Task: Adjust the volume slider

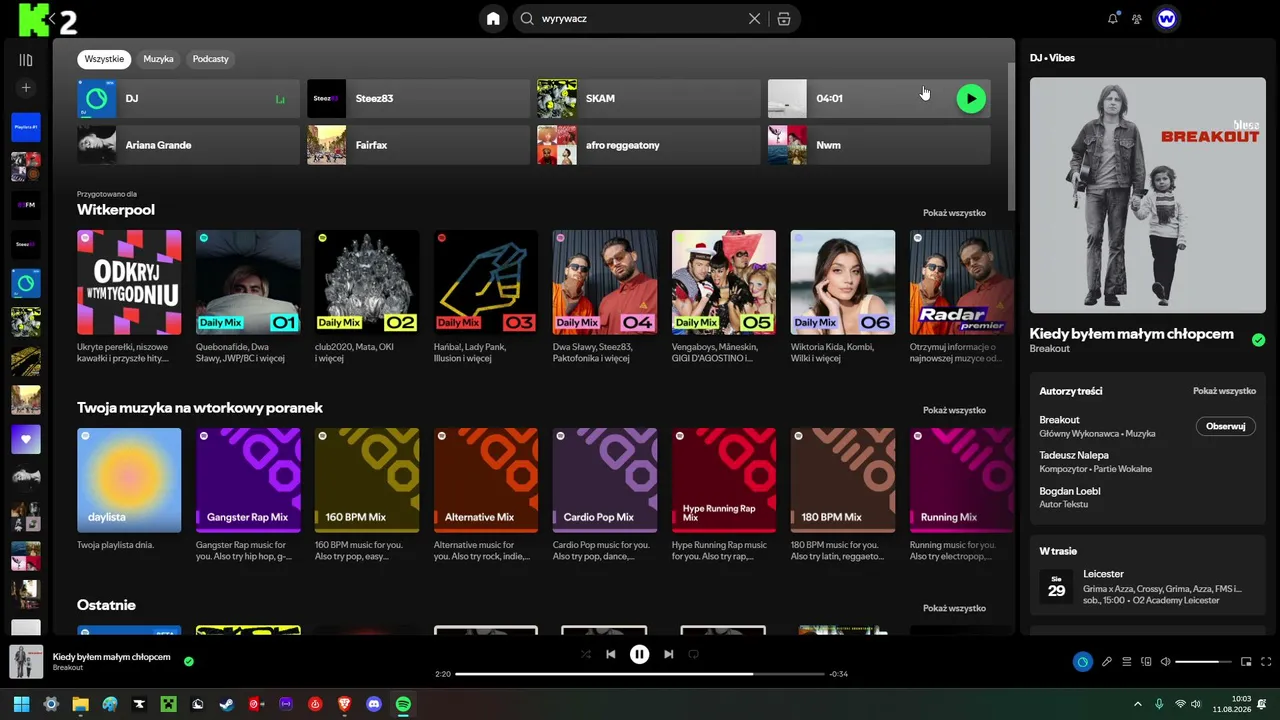Action: point(1203,662)
